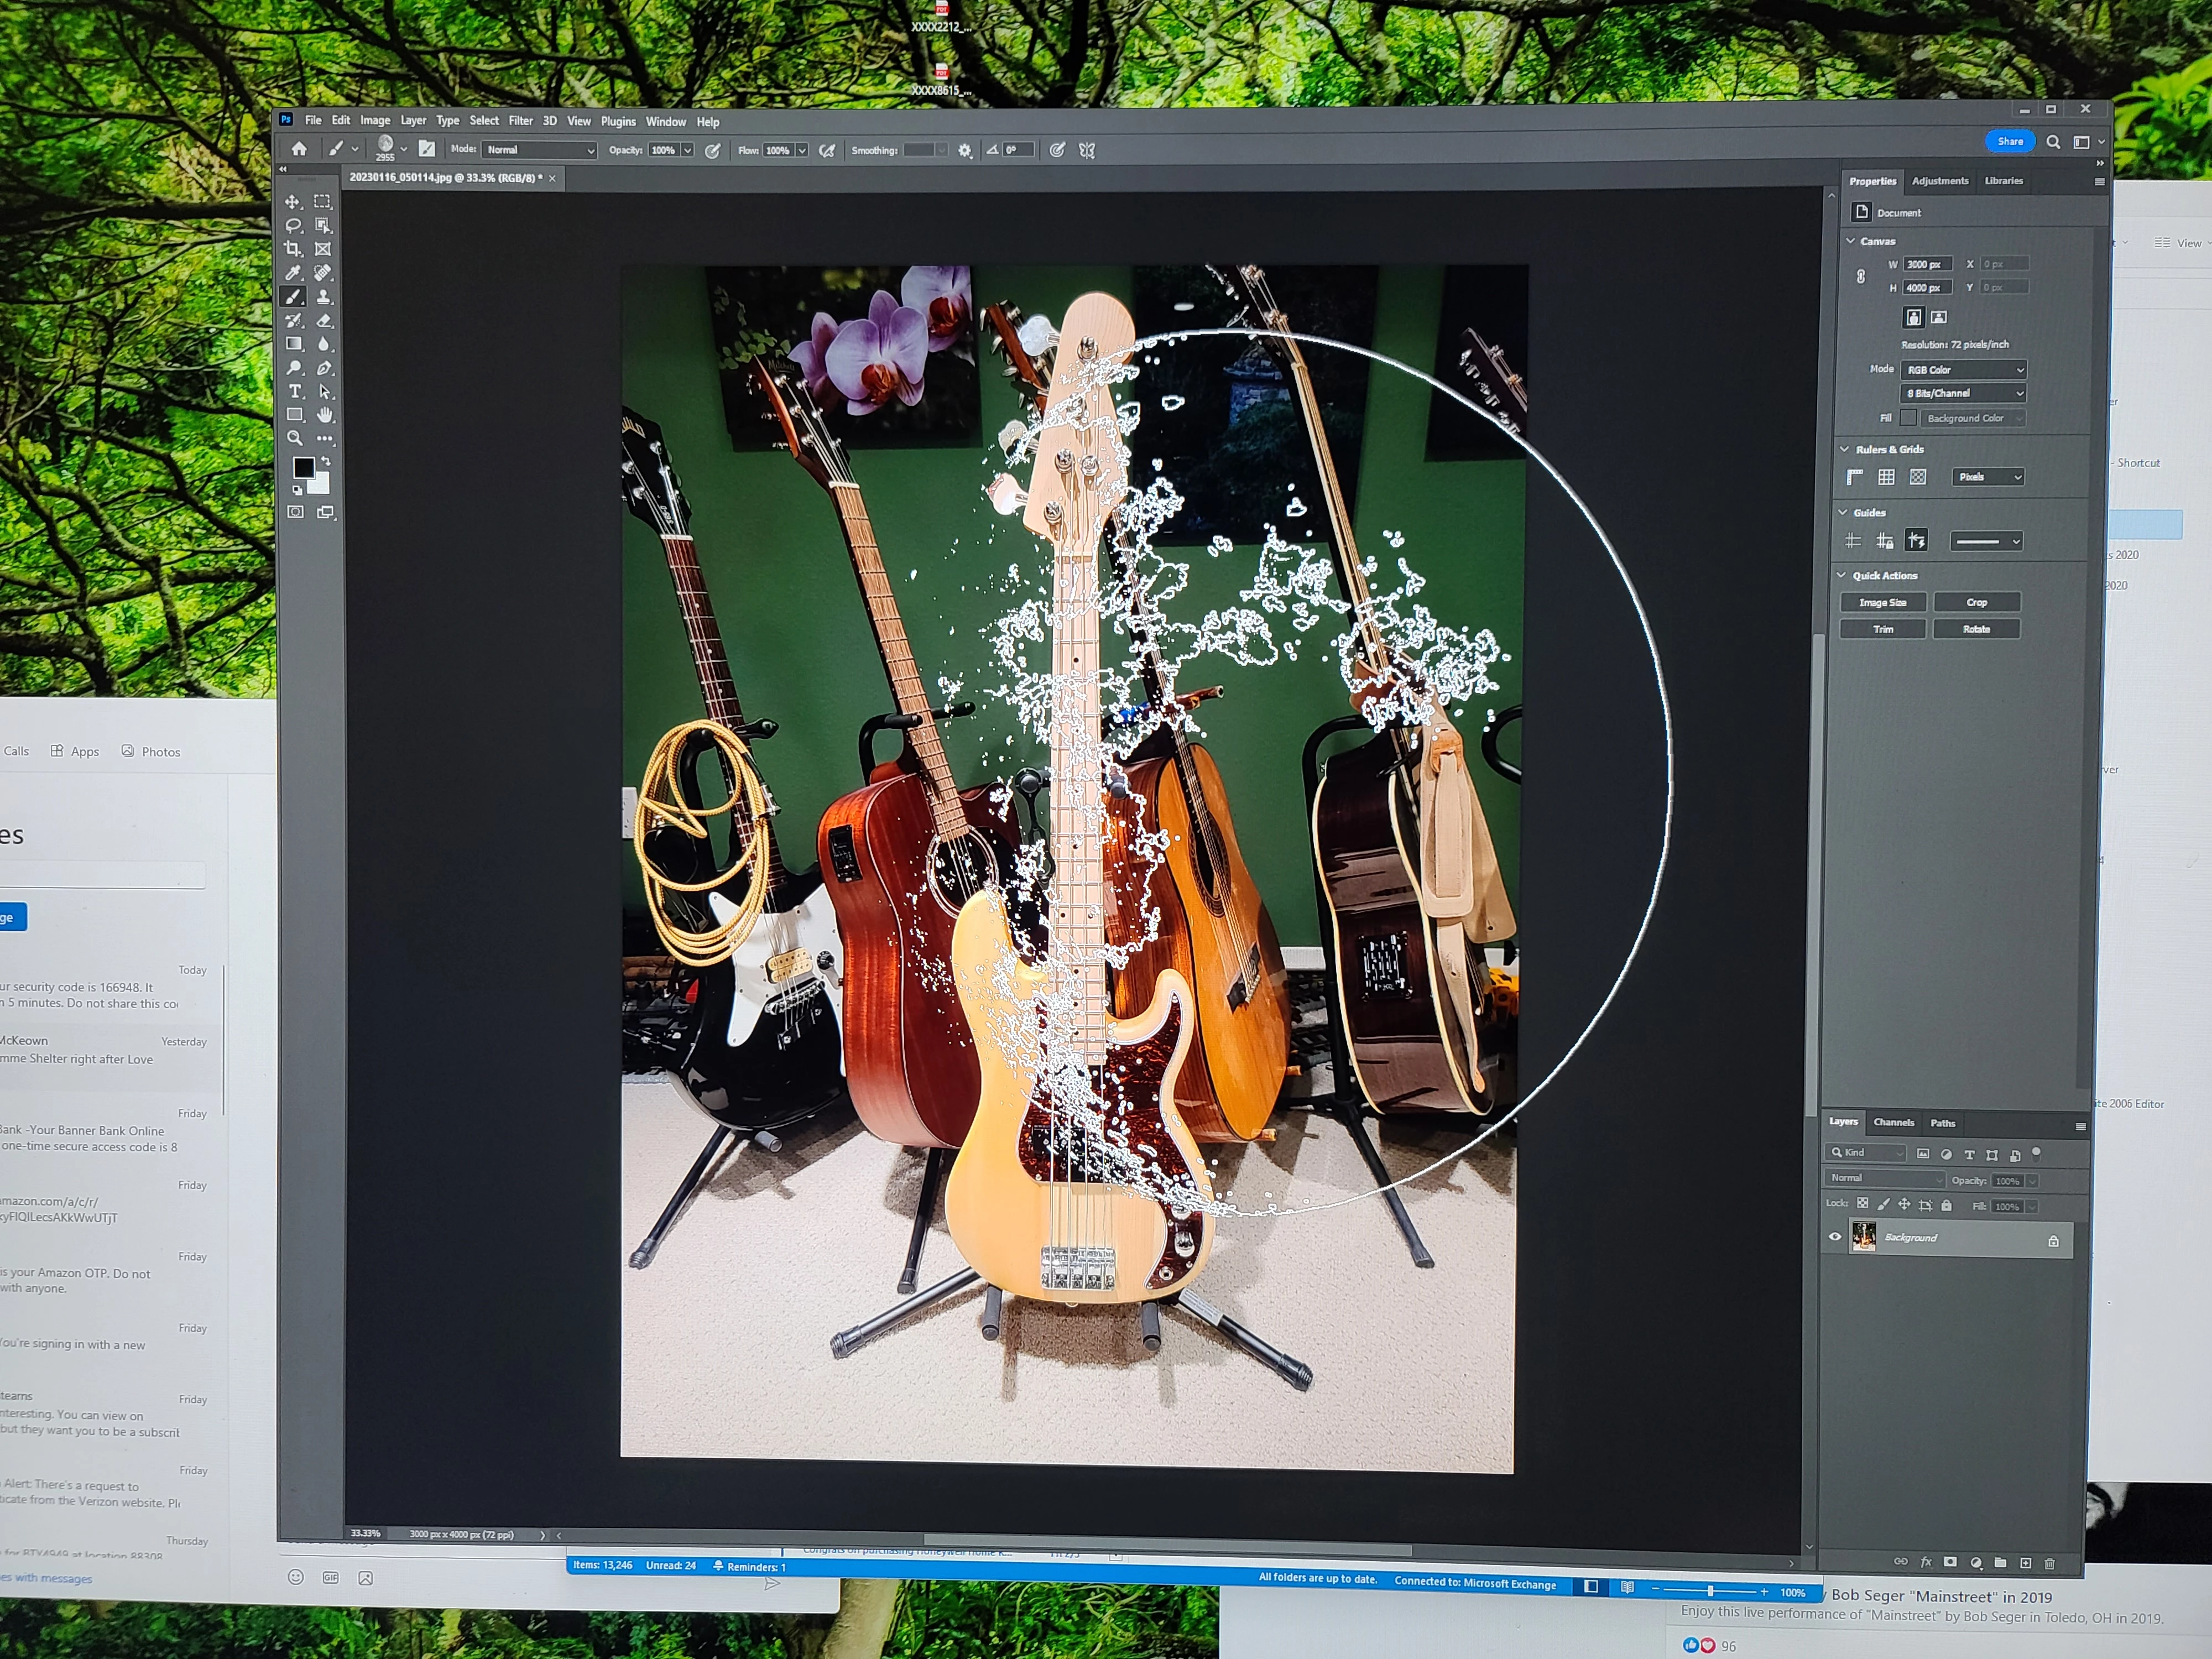
Task: Hide the Background layer eye icon
Action: [x=1835, y=1237]
